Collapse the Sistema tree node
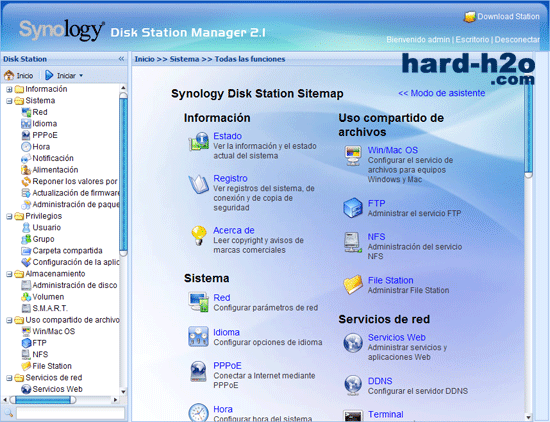Image resolution: width=550 pixels, height=422 pixels. pyautogui.click(x=9, y=101)
